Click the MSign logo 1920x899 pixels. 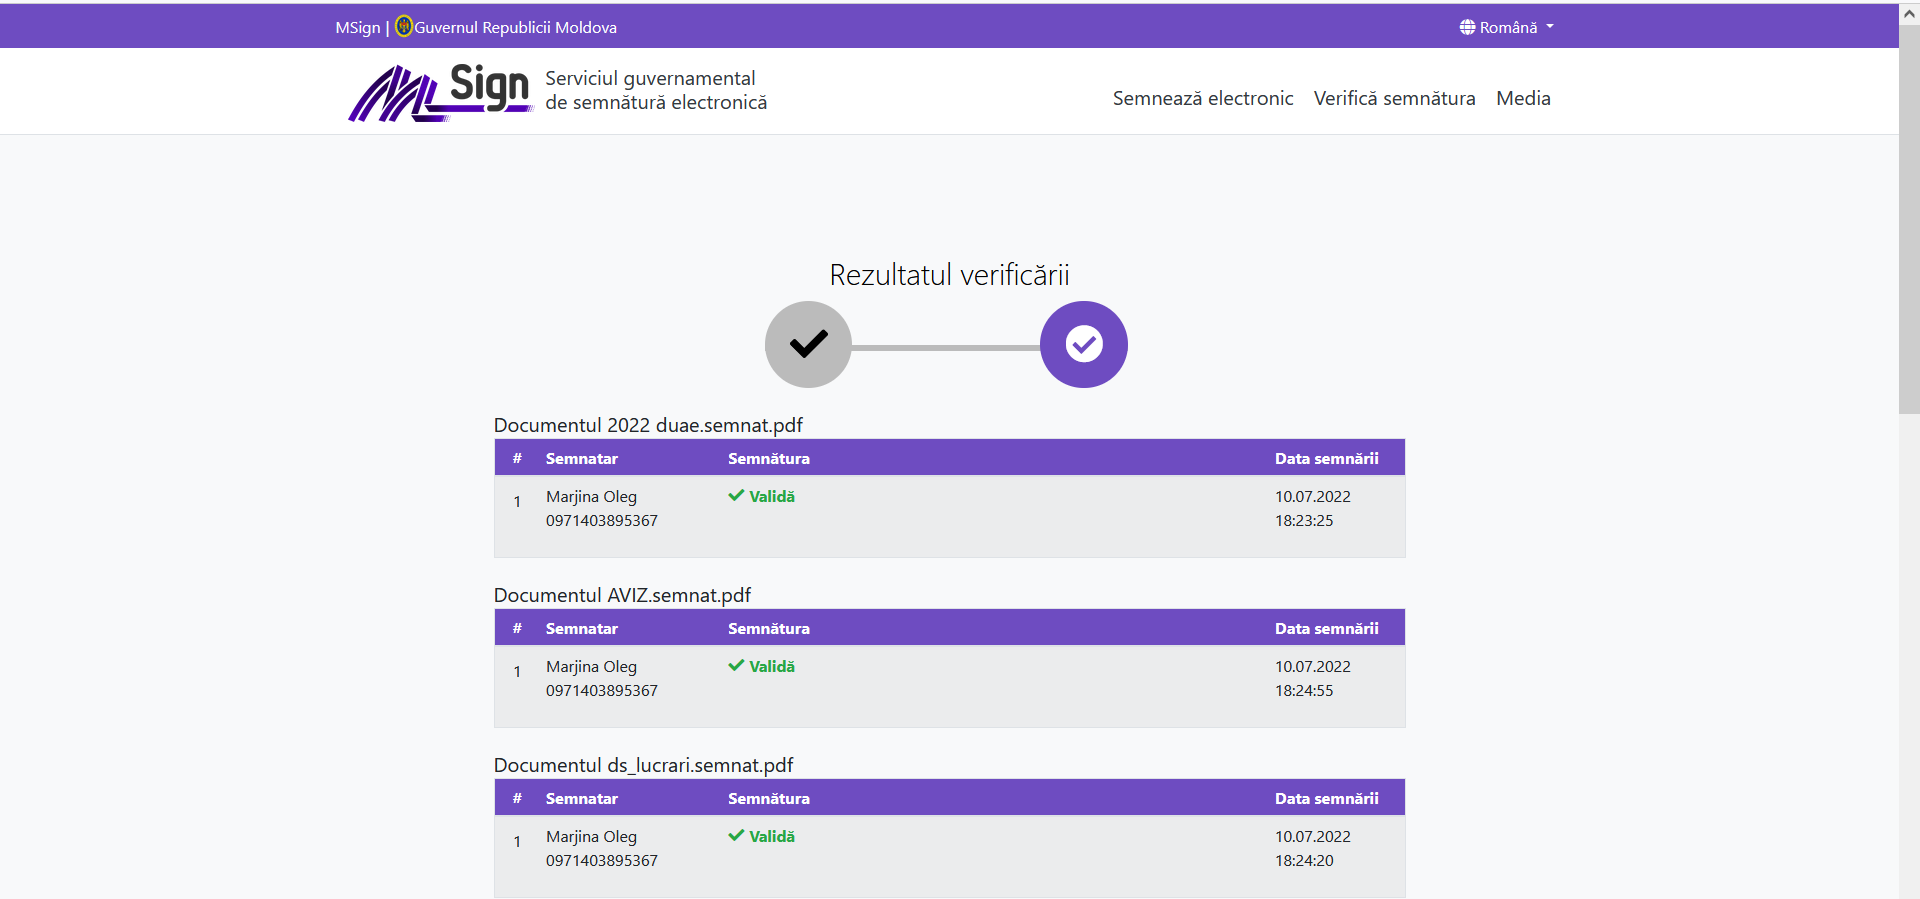point(440,92)
